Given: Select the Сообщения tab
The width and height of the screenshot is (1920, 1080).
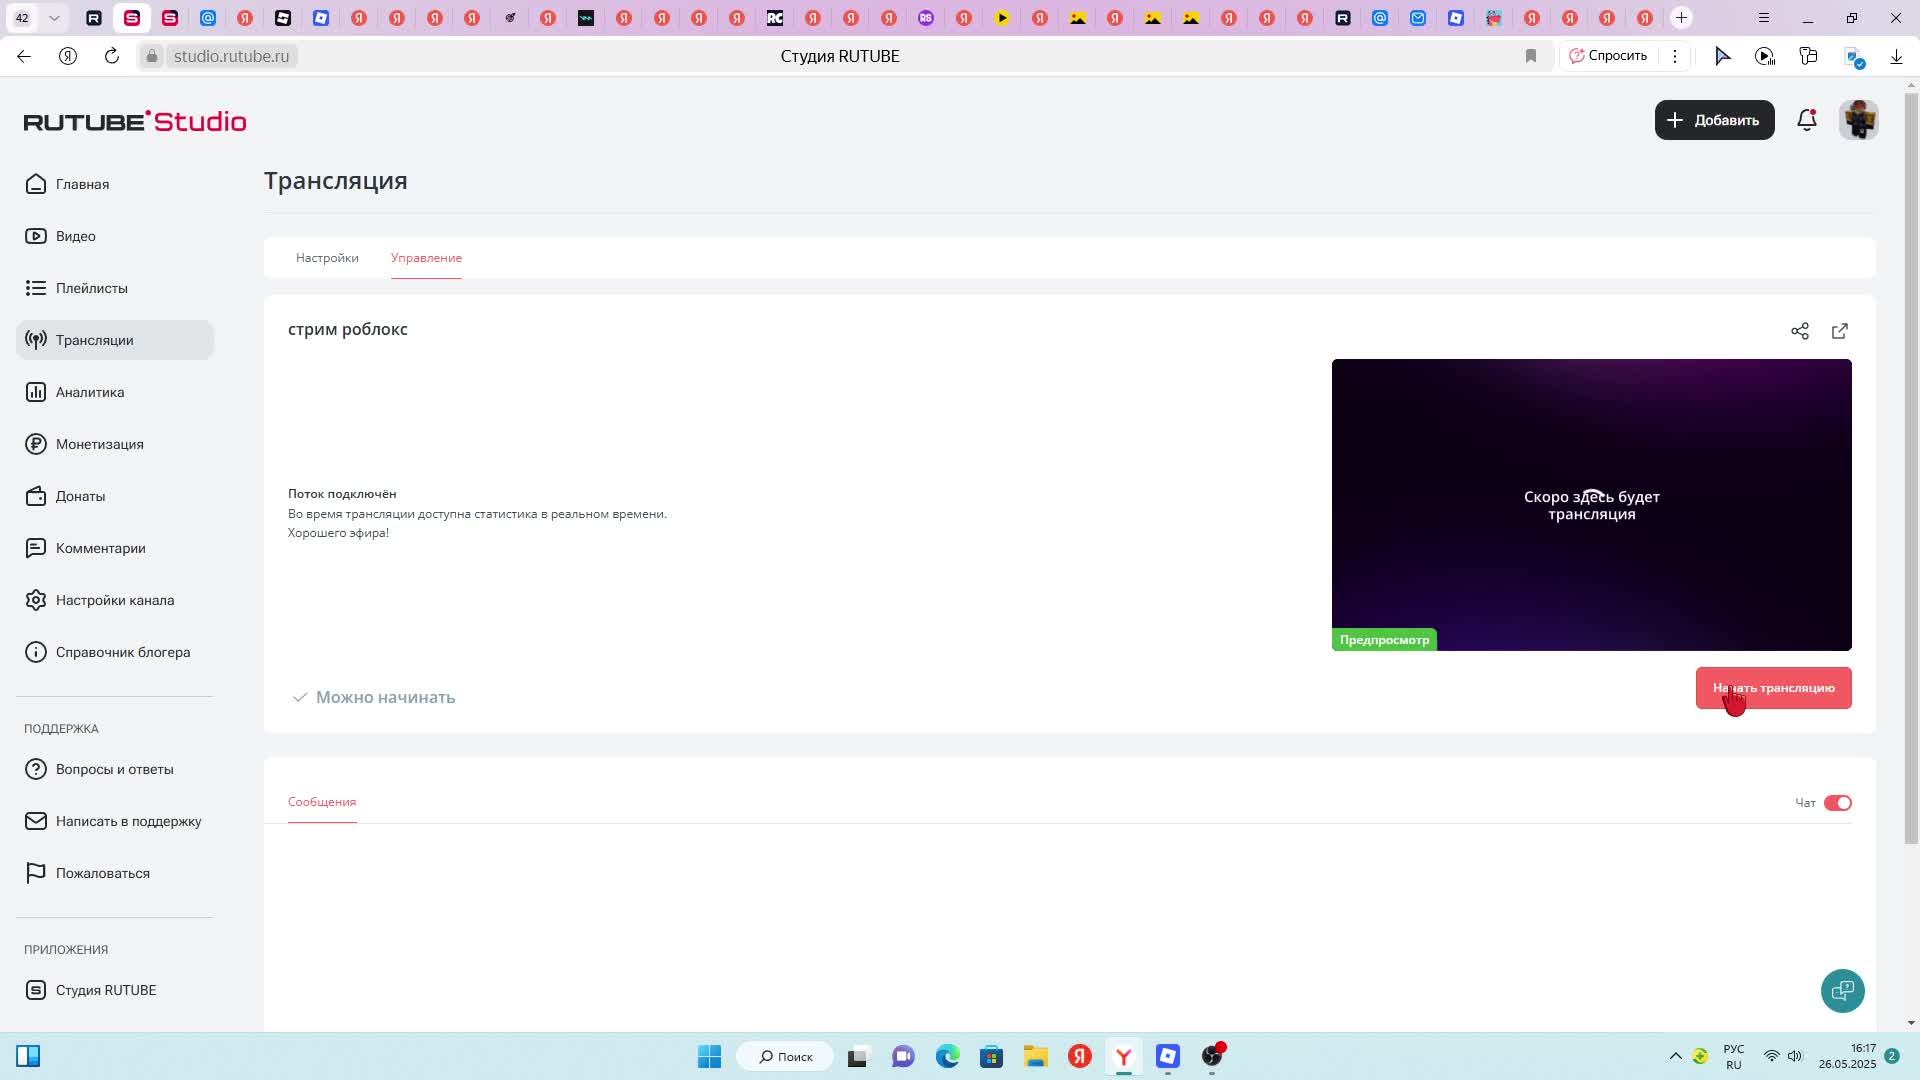Looking at the screenshot, I should tap(322, 802).
